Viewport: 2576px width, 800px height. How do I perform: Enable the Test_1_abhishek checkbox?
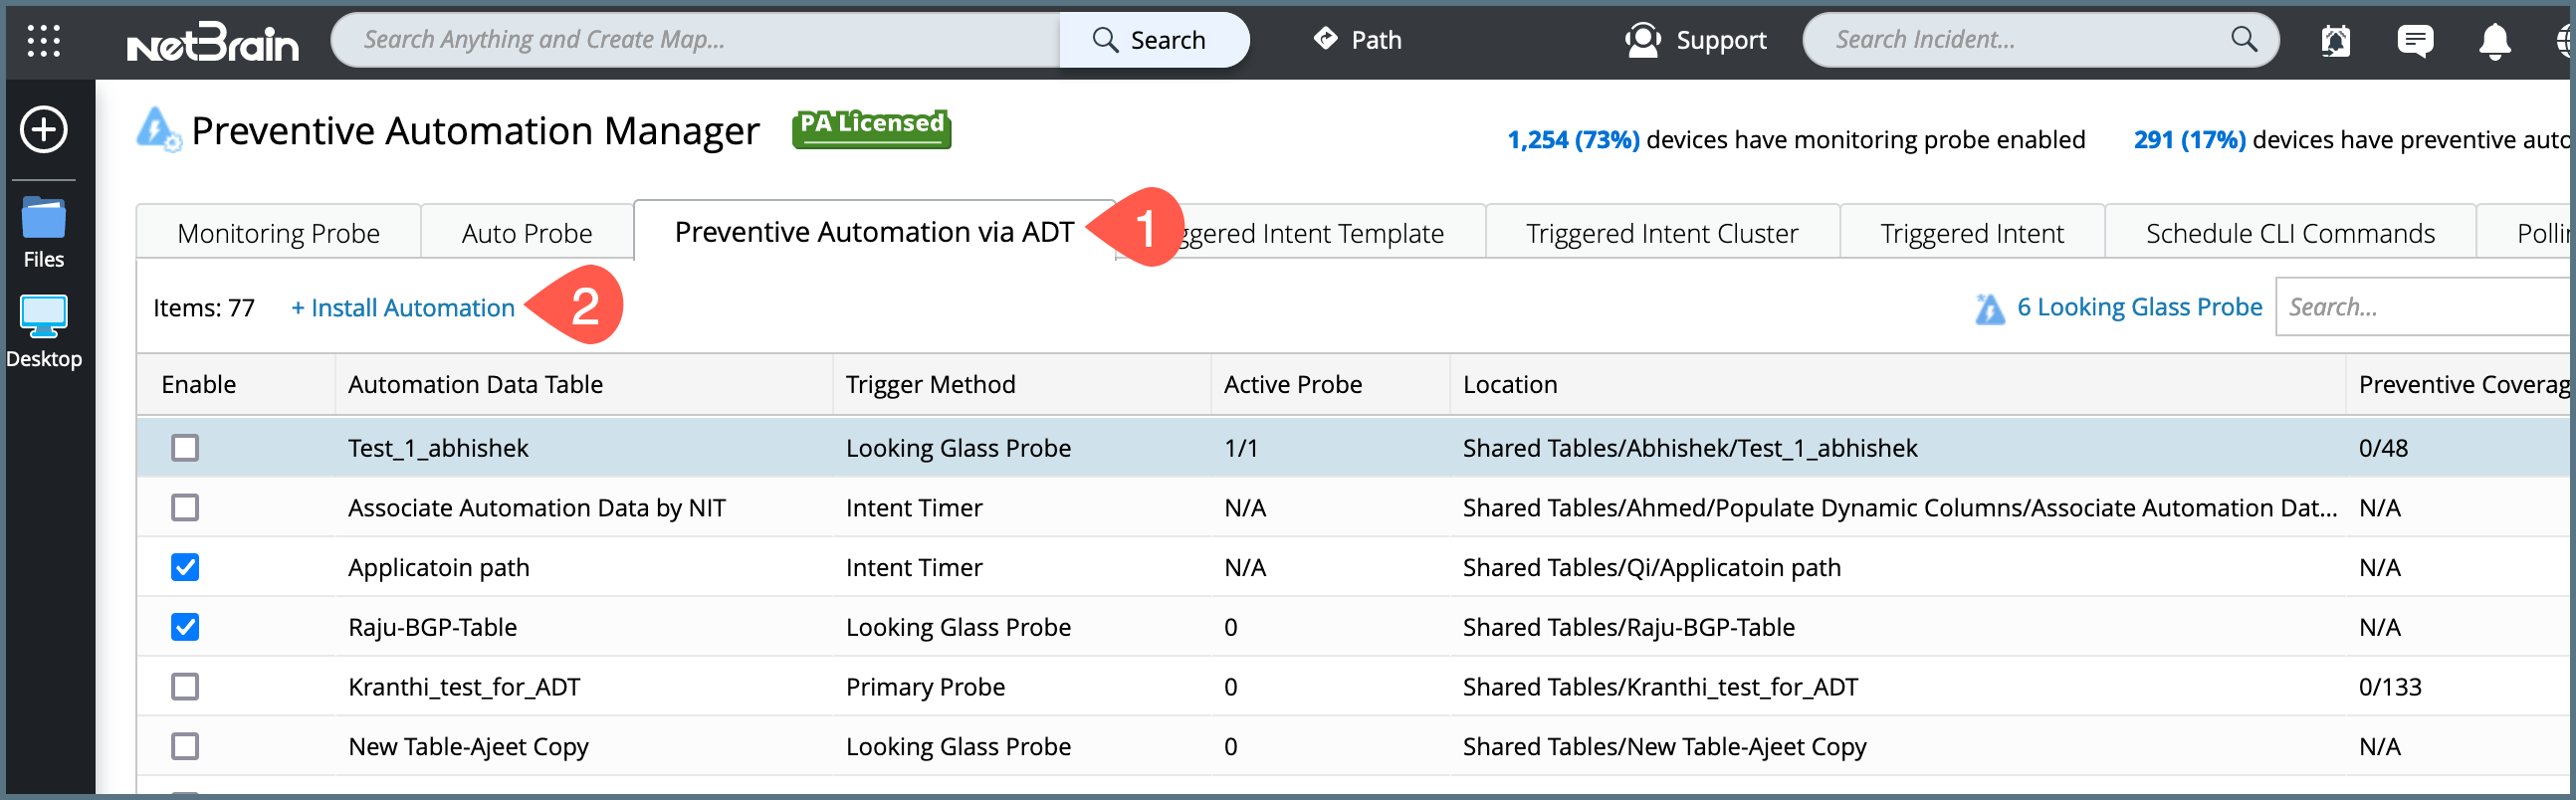185,448
